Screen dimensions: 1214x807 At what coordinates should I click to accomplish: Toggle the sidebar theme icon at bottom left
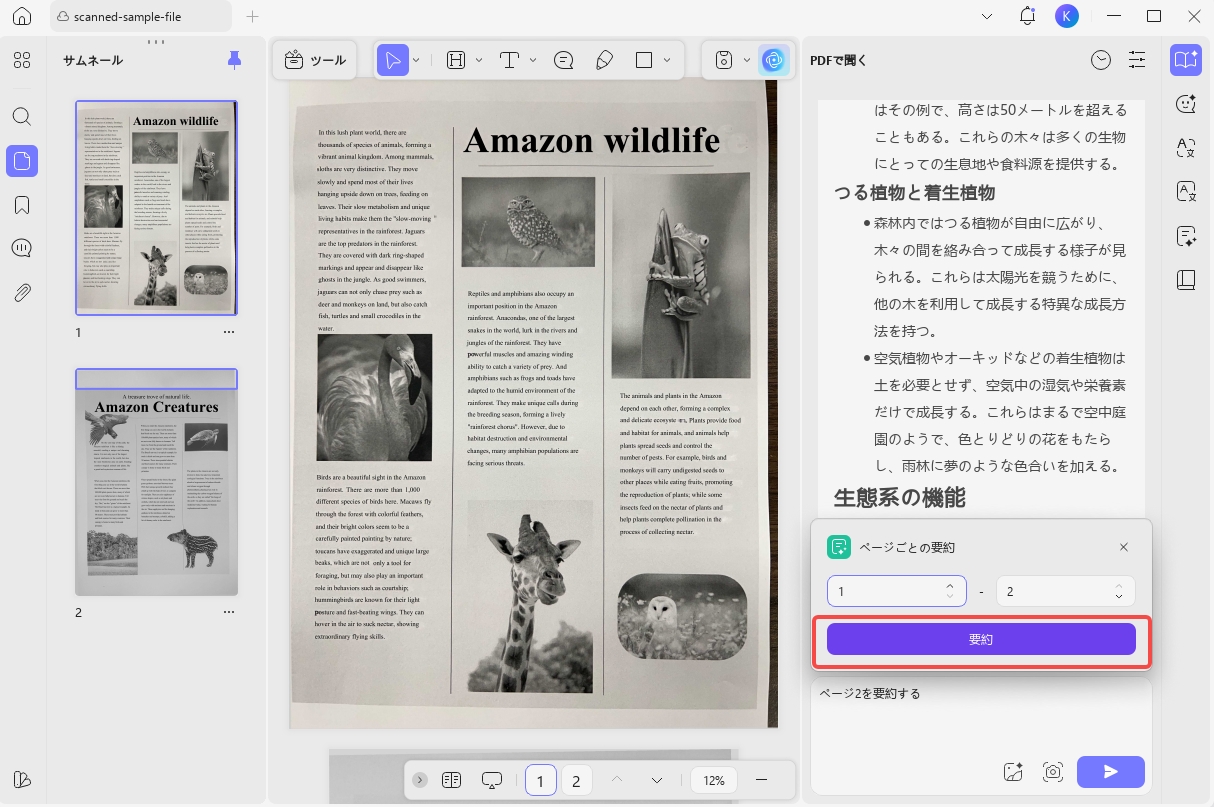pos(22,780)
